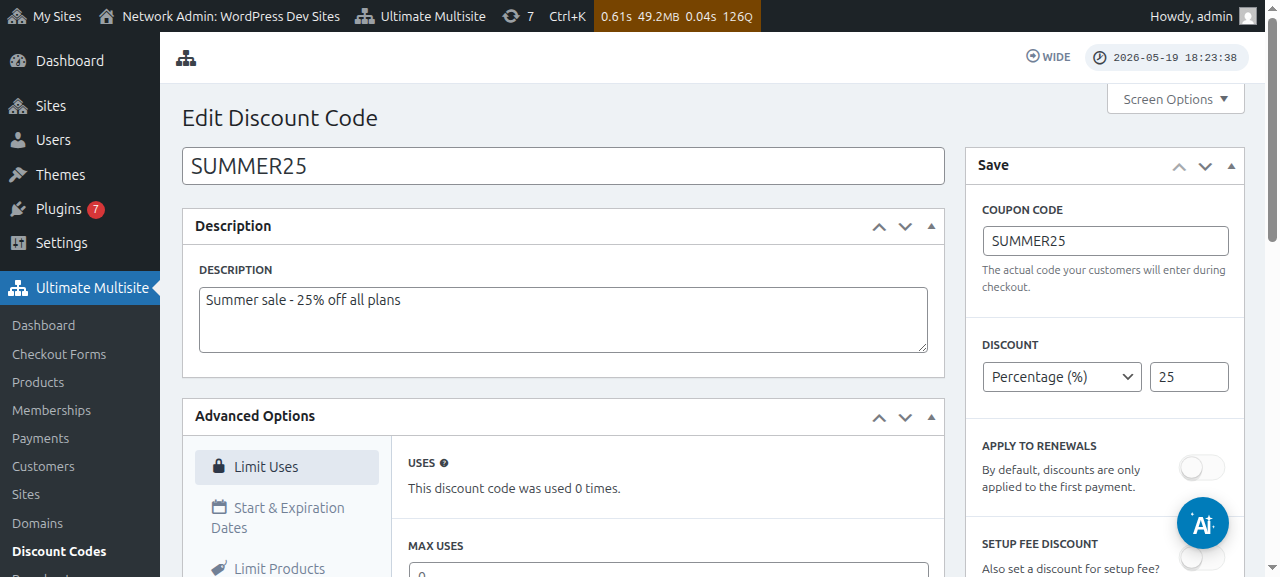The height and width of the screenshot is (577, 1280).
Task: Click Ultimate Multisite admin bar item
Action: tap(420, 16)
